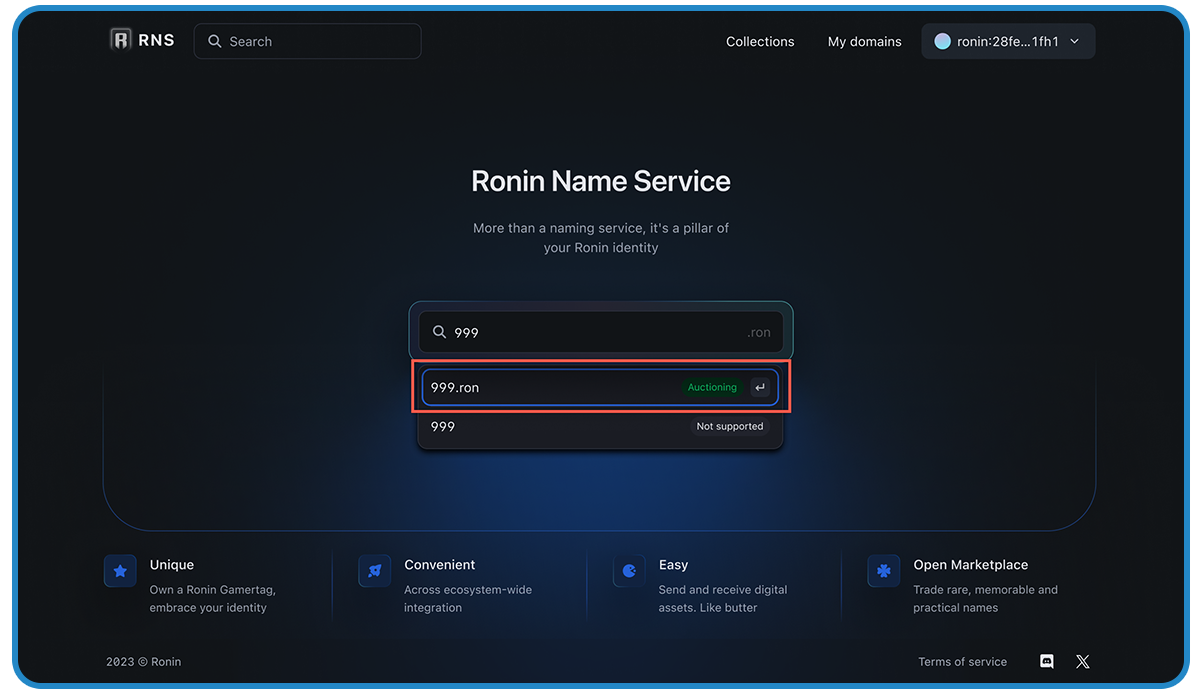Open the X social link icon
The width and height of the screenshot is (1200, 693).
(1082, 661)
